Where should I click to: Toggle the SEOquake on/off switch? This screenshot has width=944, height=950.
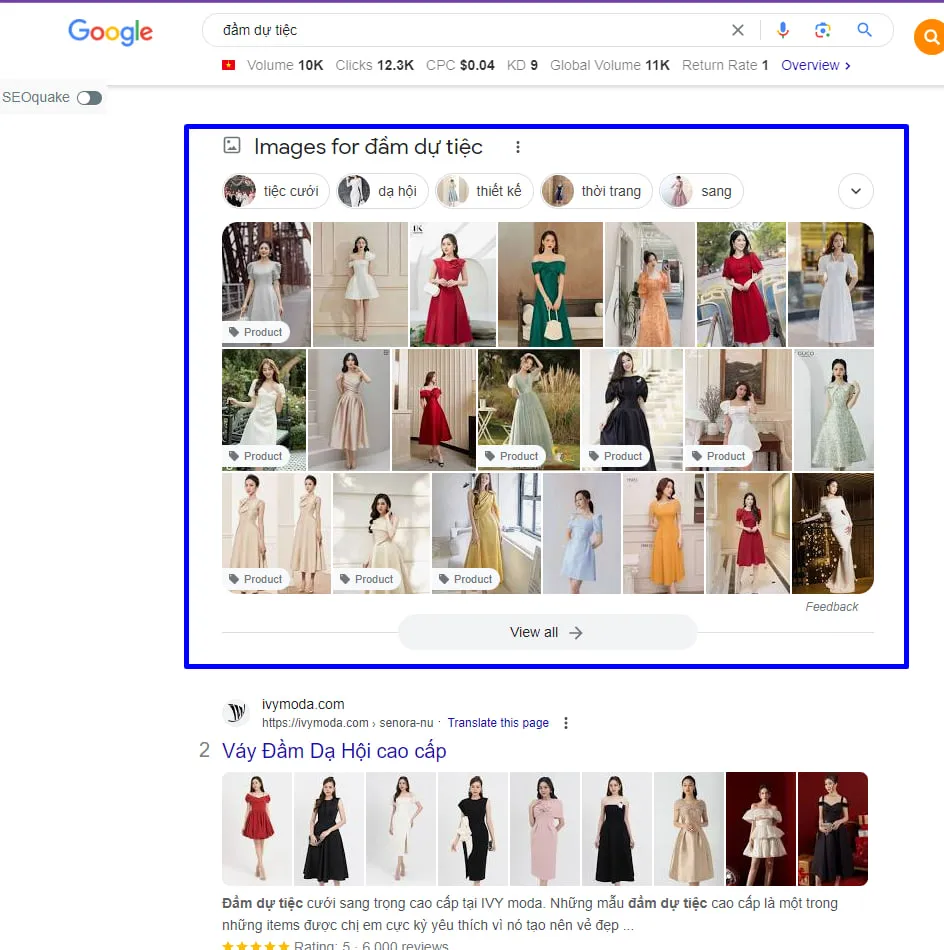coord(89,98)
